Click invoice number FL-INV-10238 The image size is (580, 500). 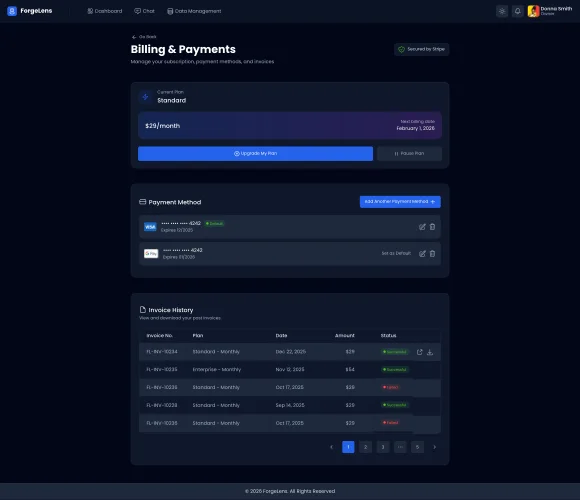(162, 405)
